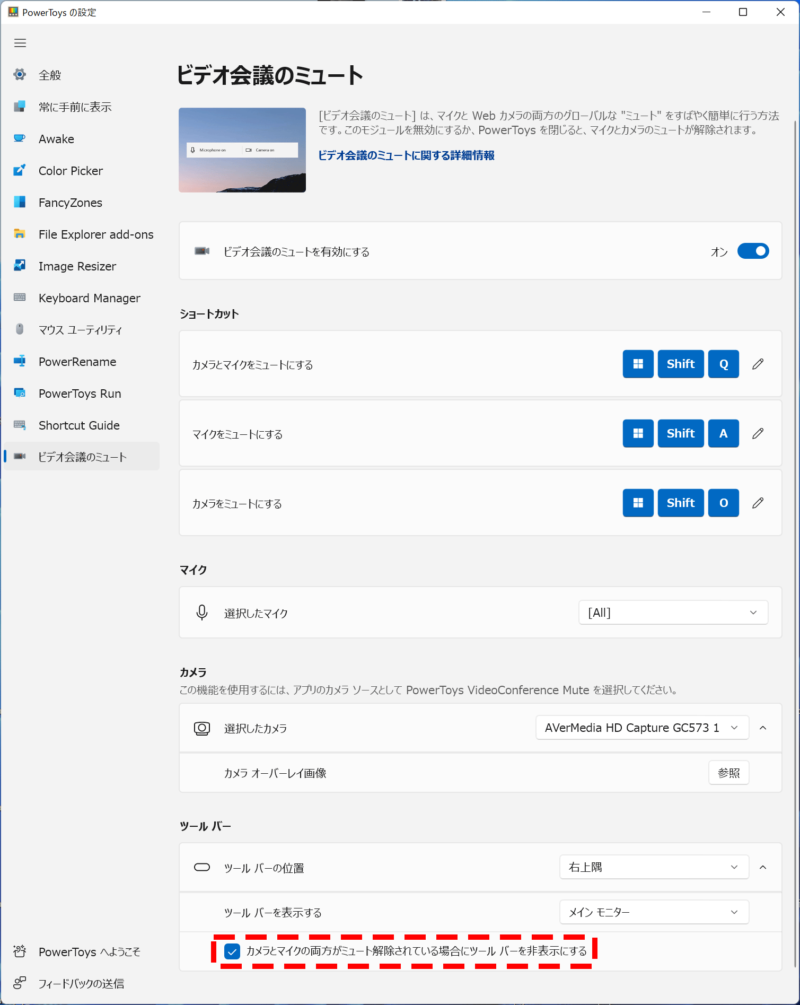Click the Shortcut Guide icon
800x1005 pixels.
pyautogui.click(x=20, y=425)
